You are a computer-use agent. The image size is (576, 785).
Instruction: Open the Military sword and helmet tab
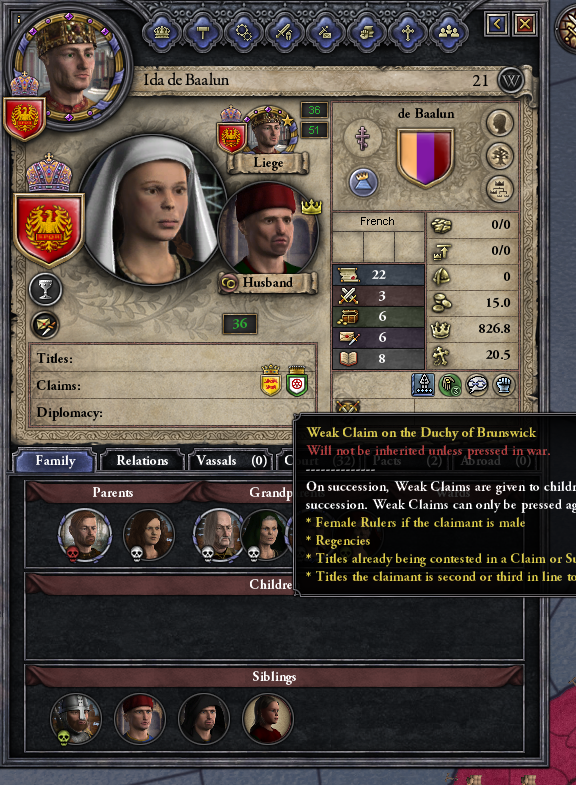[284, 33]
